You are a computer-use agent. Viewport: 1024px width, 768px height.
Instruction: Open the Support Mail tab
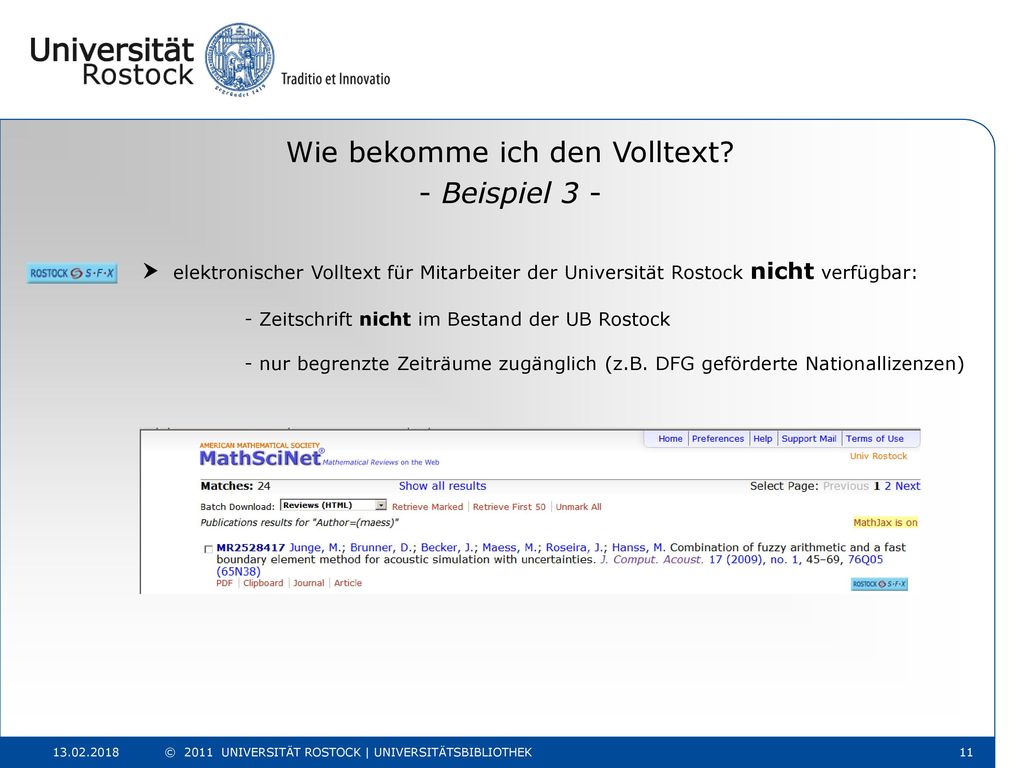808,439
